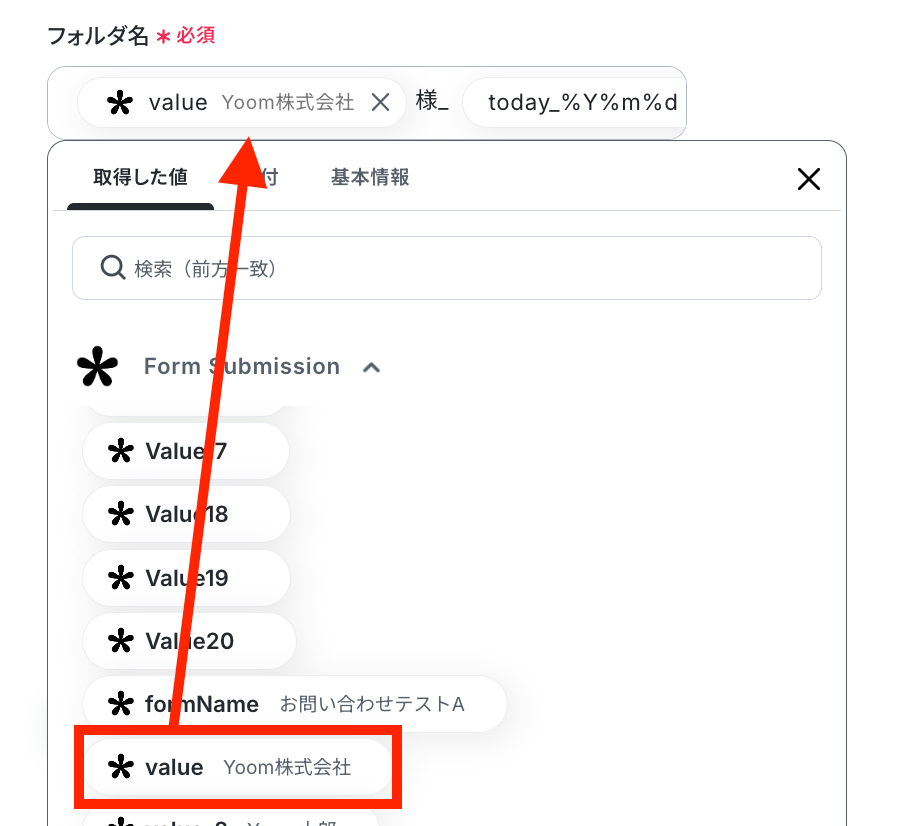Click the value chip in the フォルダ名 field

241,102
